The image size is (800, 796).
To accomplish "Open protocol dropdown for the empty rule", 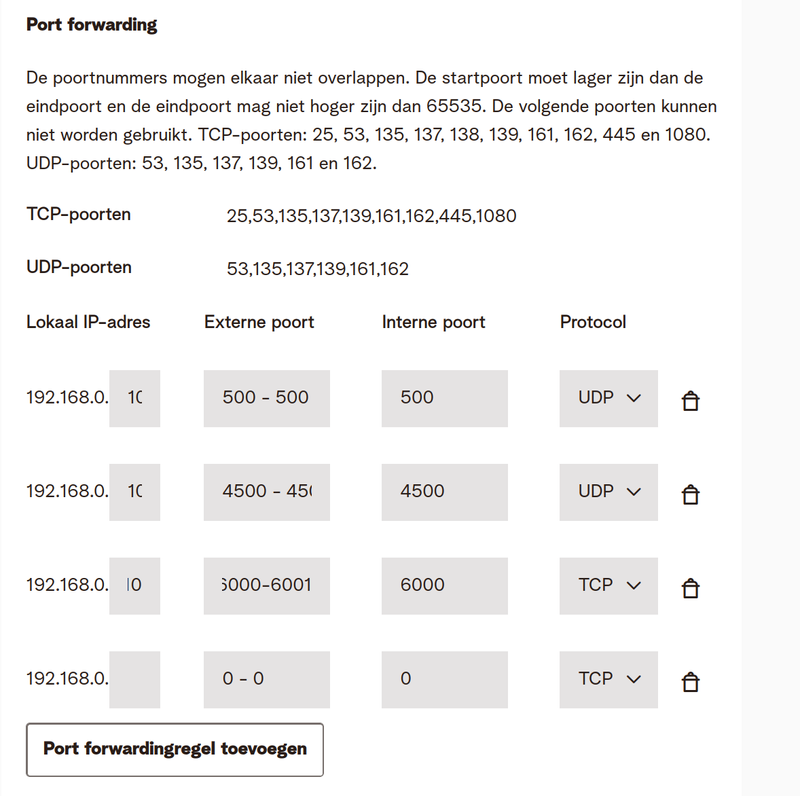I will [608, 679].
